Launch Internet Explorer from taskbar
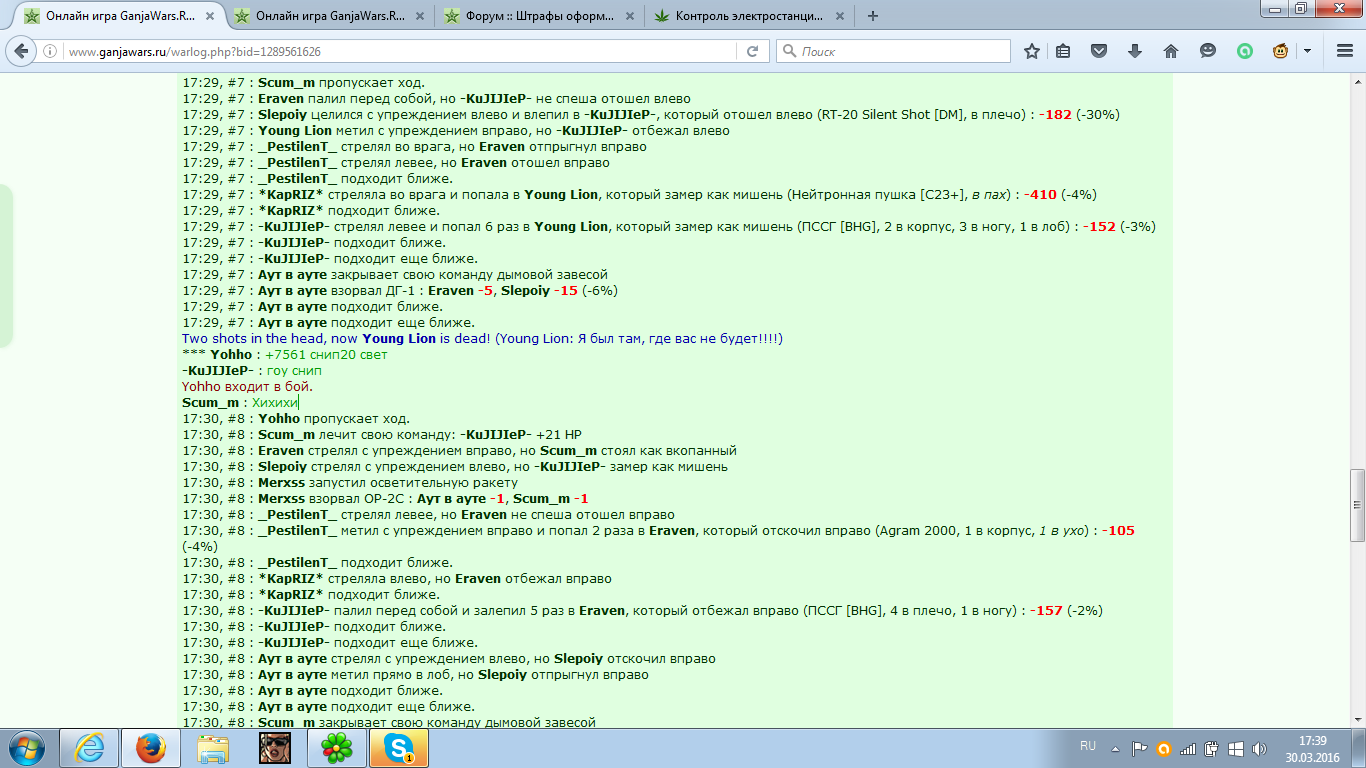1366x768 pixels. click(90, 748)
